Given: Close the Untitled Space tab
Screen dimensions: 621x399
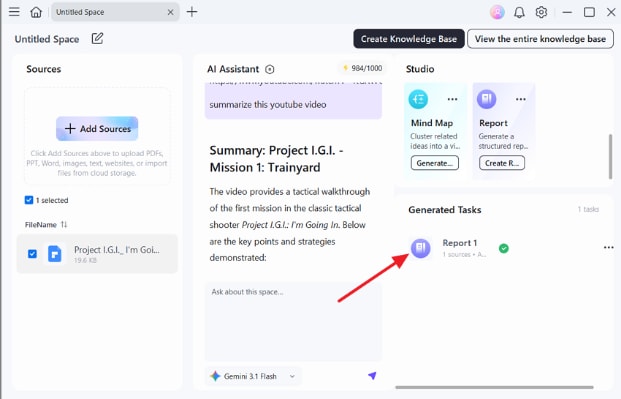Looking at the screenshot, I should (x=170, y=12).
